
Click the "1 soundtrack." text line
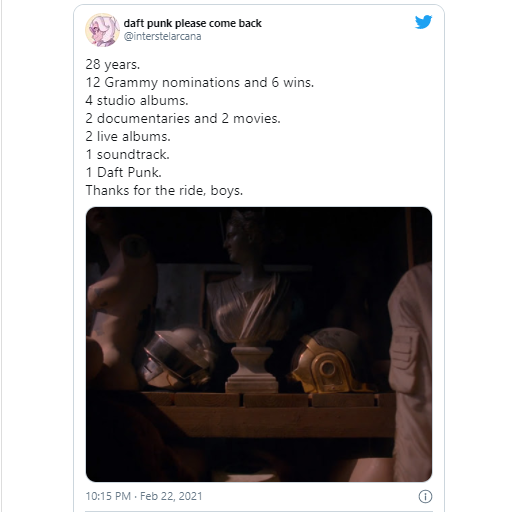(128, 155)
